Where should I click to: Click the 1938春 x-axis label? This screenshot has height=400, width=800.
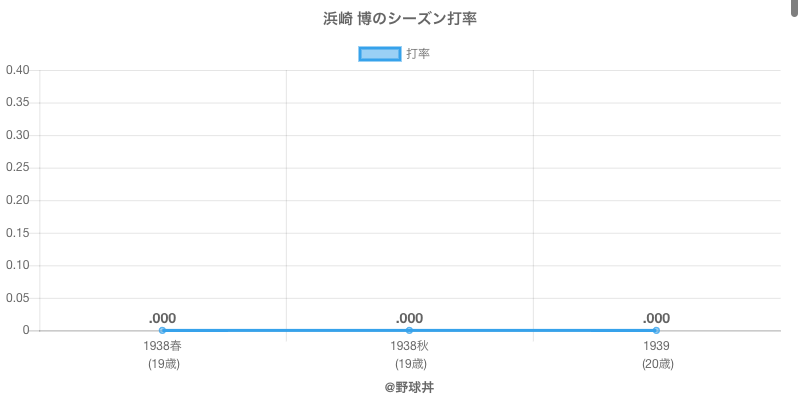163,346
